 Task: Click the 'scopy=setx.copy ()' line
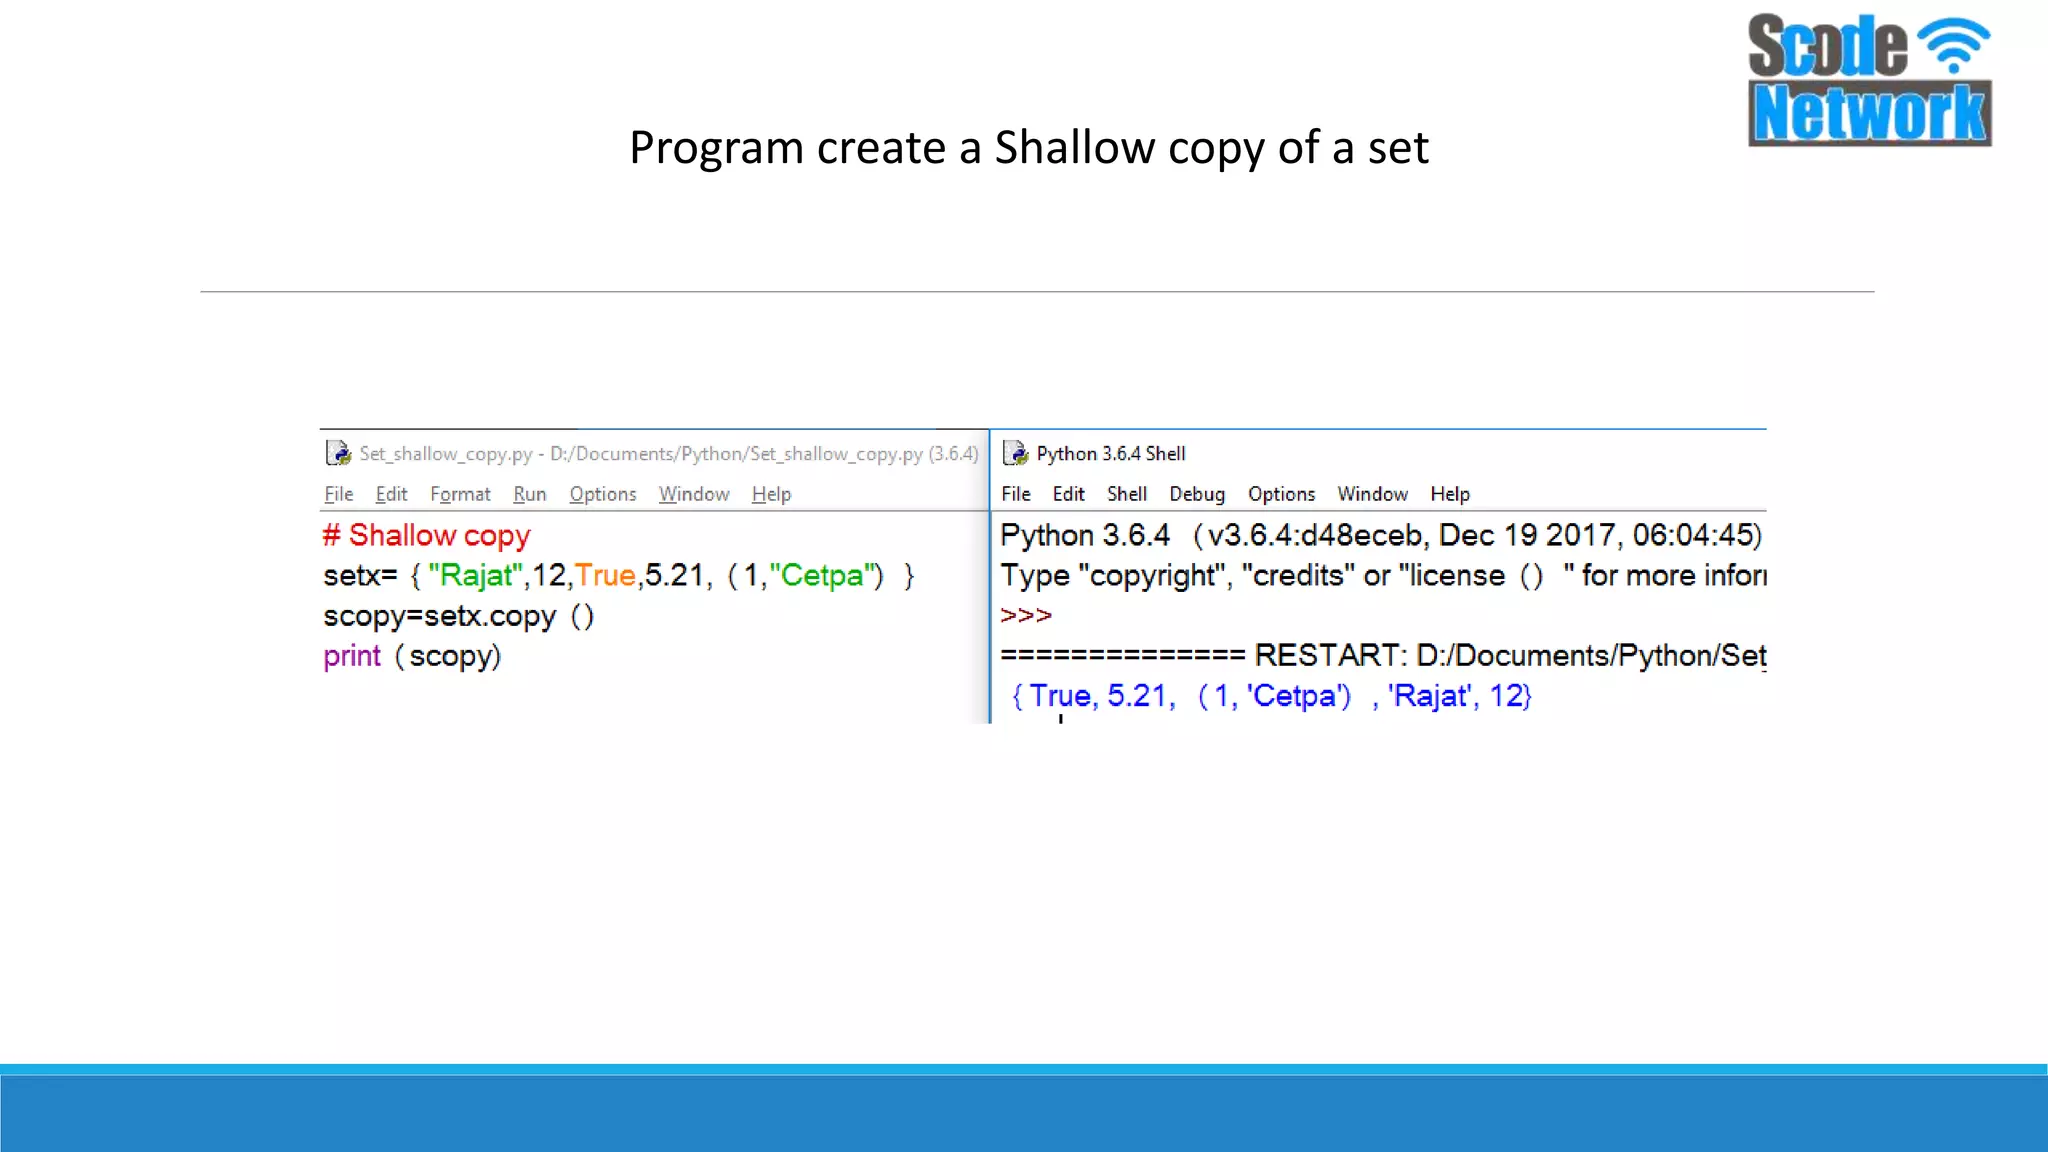point(459,617)
